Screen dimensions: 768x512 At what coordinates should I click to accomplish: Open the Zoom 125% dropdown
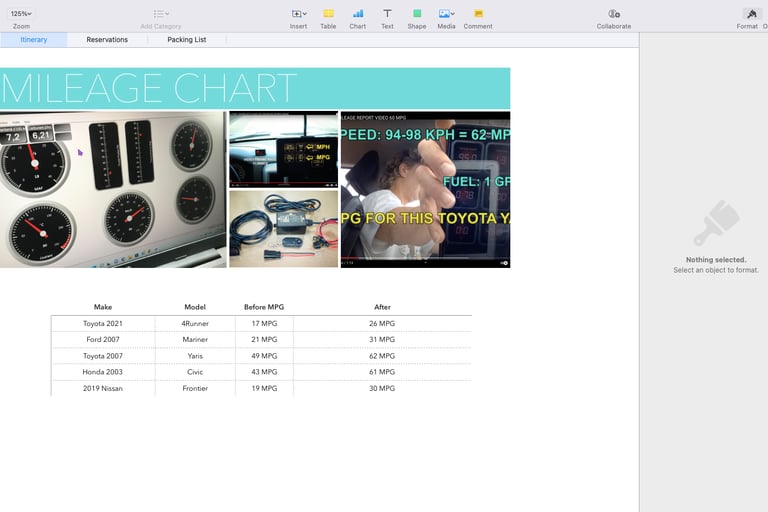click(21, 14)
